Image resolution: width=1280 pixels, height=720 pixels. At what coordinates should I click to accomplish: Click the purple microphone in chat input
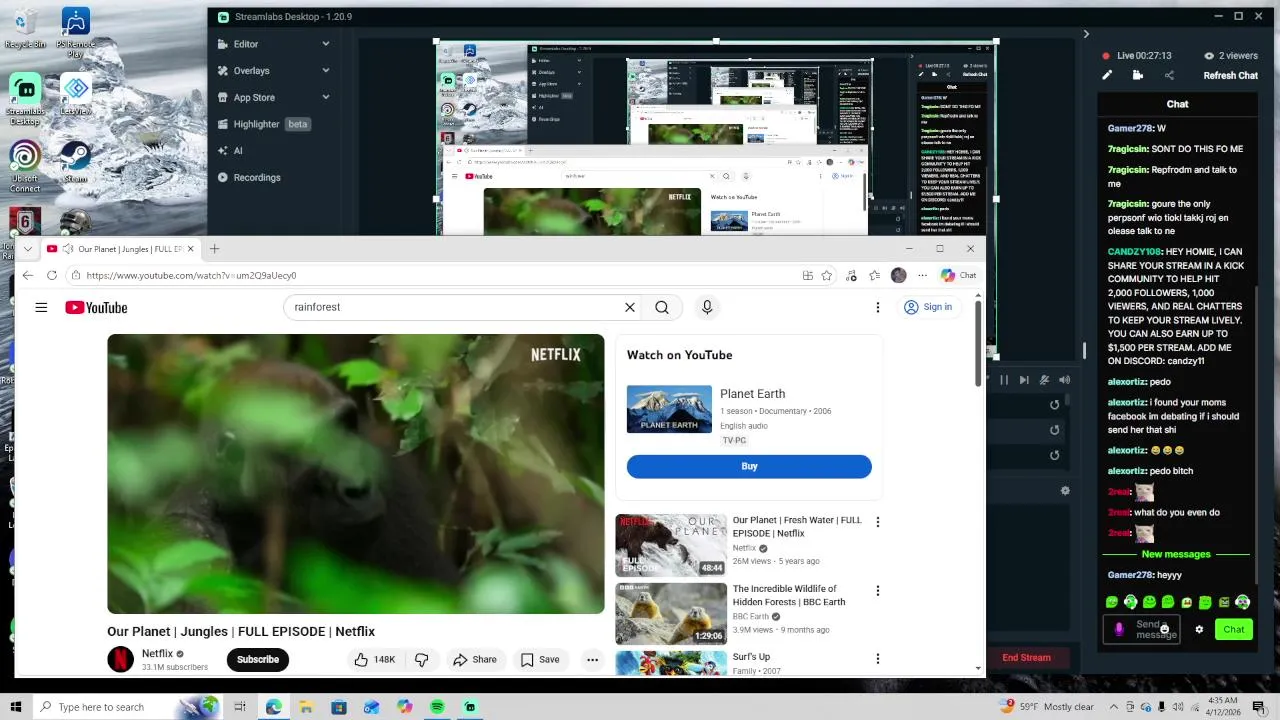(x=1119, y=629)
